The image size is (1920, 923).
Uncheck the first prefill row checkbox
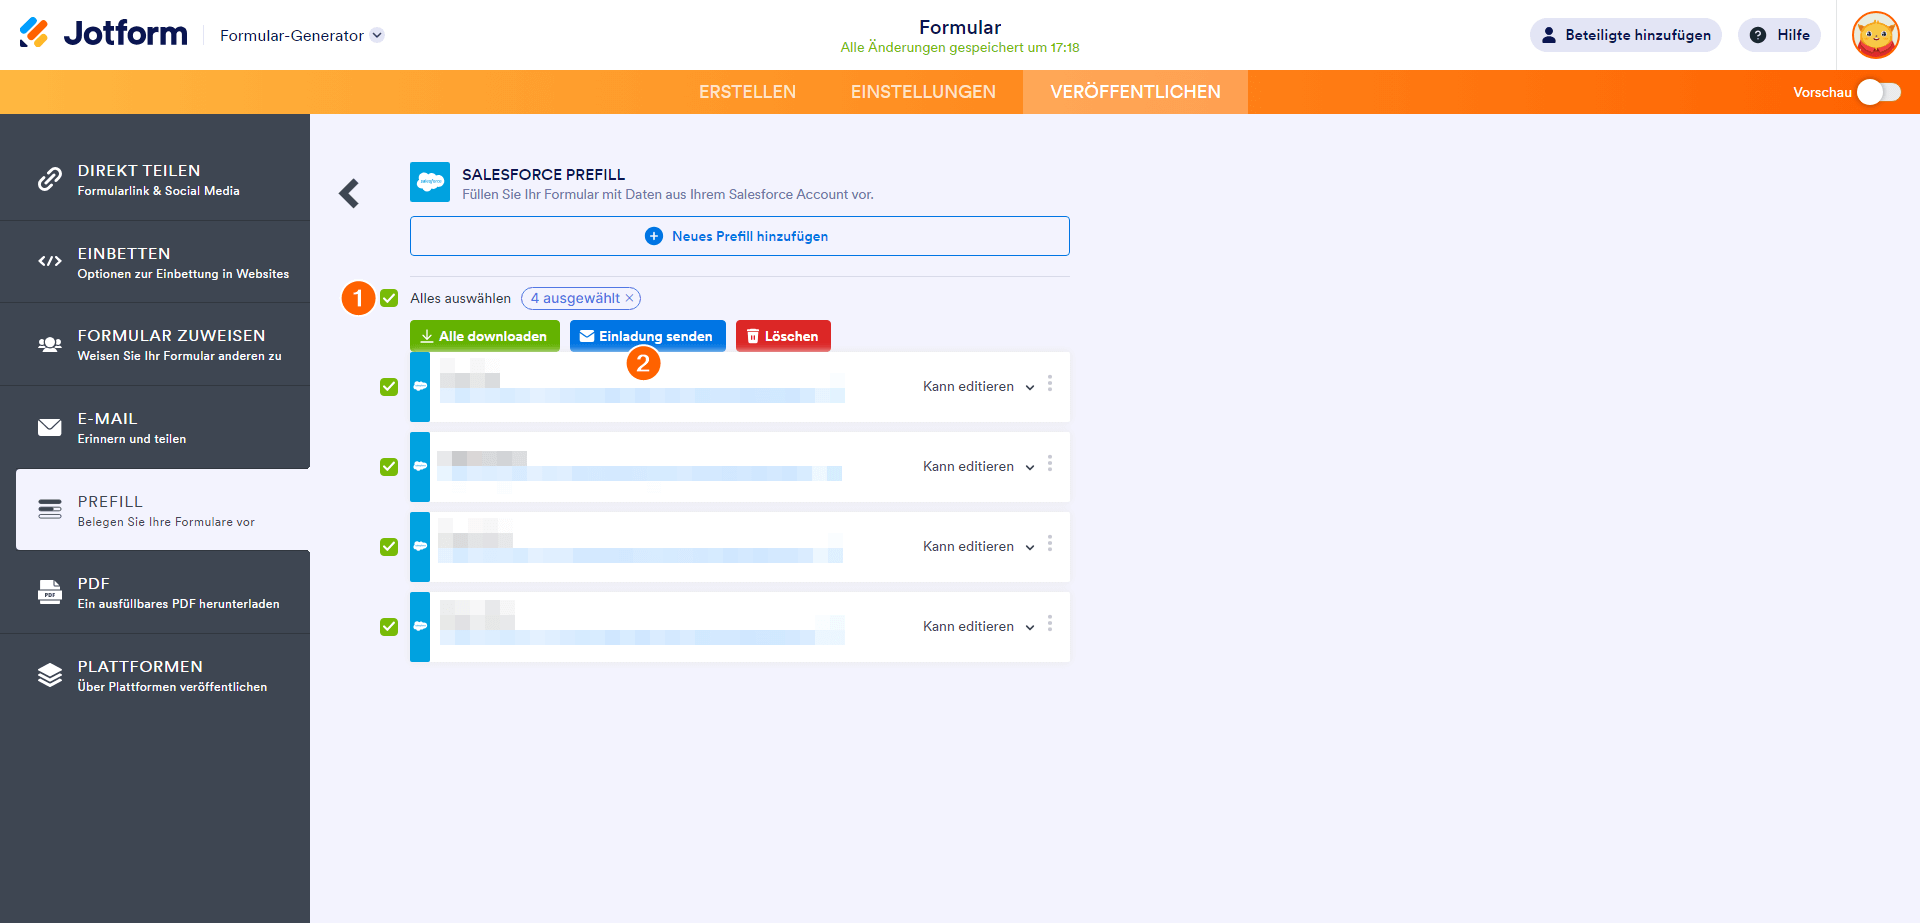[x=389, y=387]
